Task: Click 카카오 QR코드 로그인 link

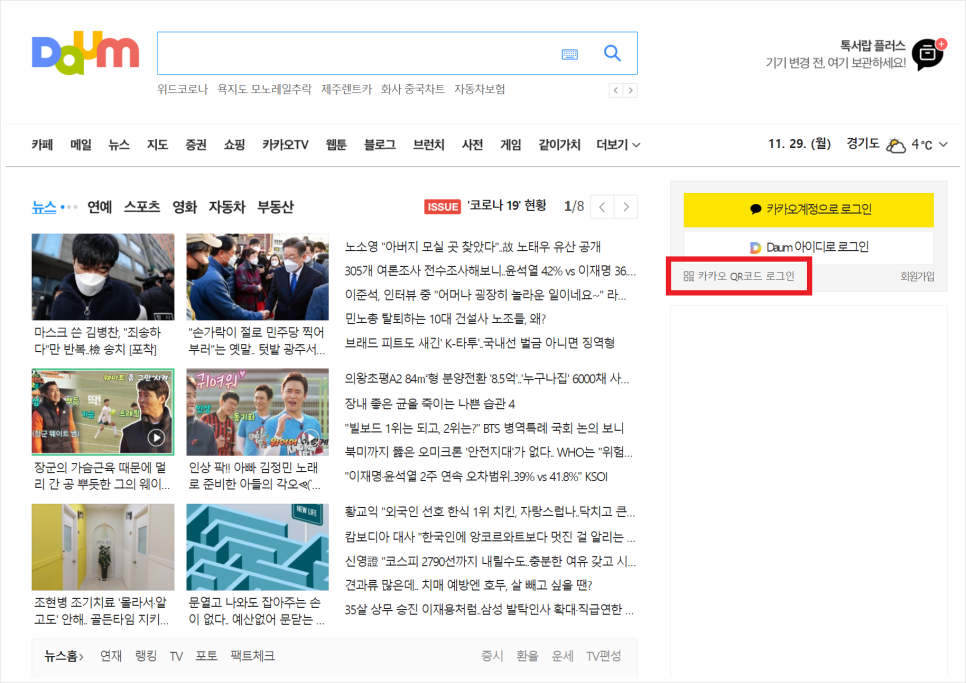Action: point(739,276)
